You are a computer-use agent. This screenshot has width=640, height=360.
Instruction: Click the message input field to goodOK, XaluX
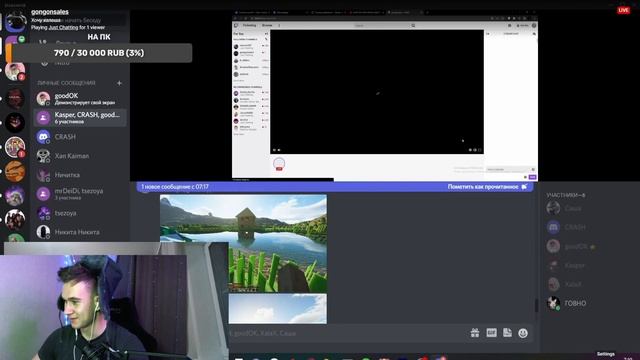click(347, 333)
